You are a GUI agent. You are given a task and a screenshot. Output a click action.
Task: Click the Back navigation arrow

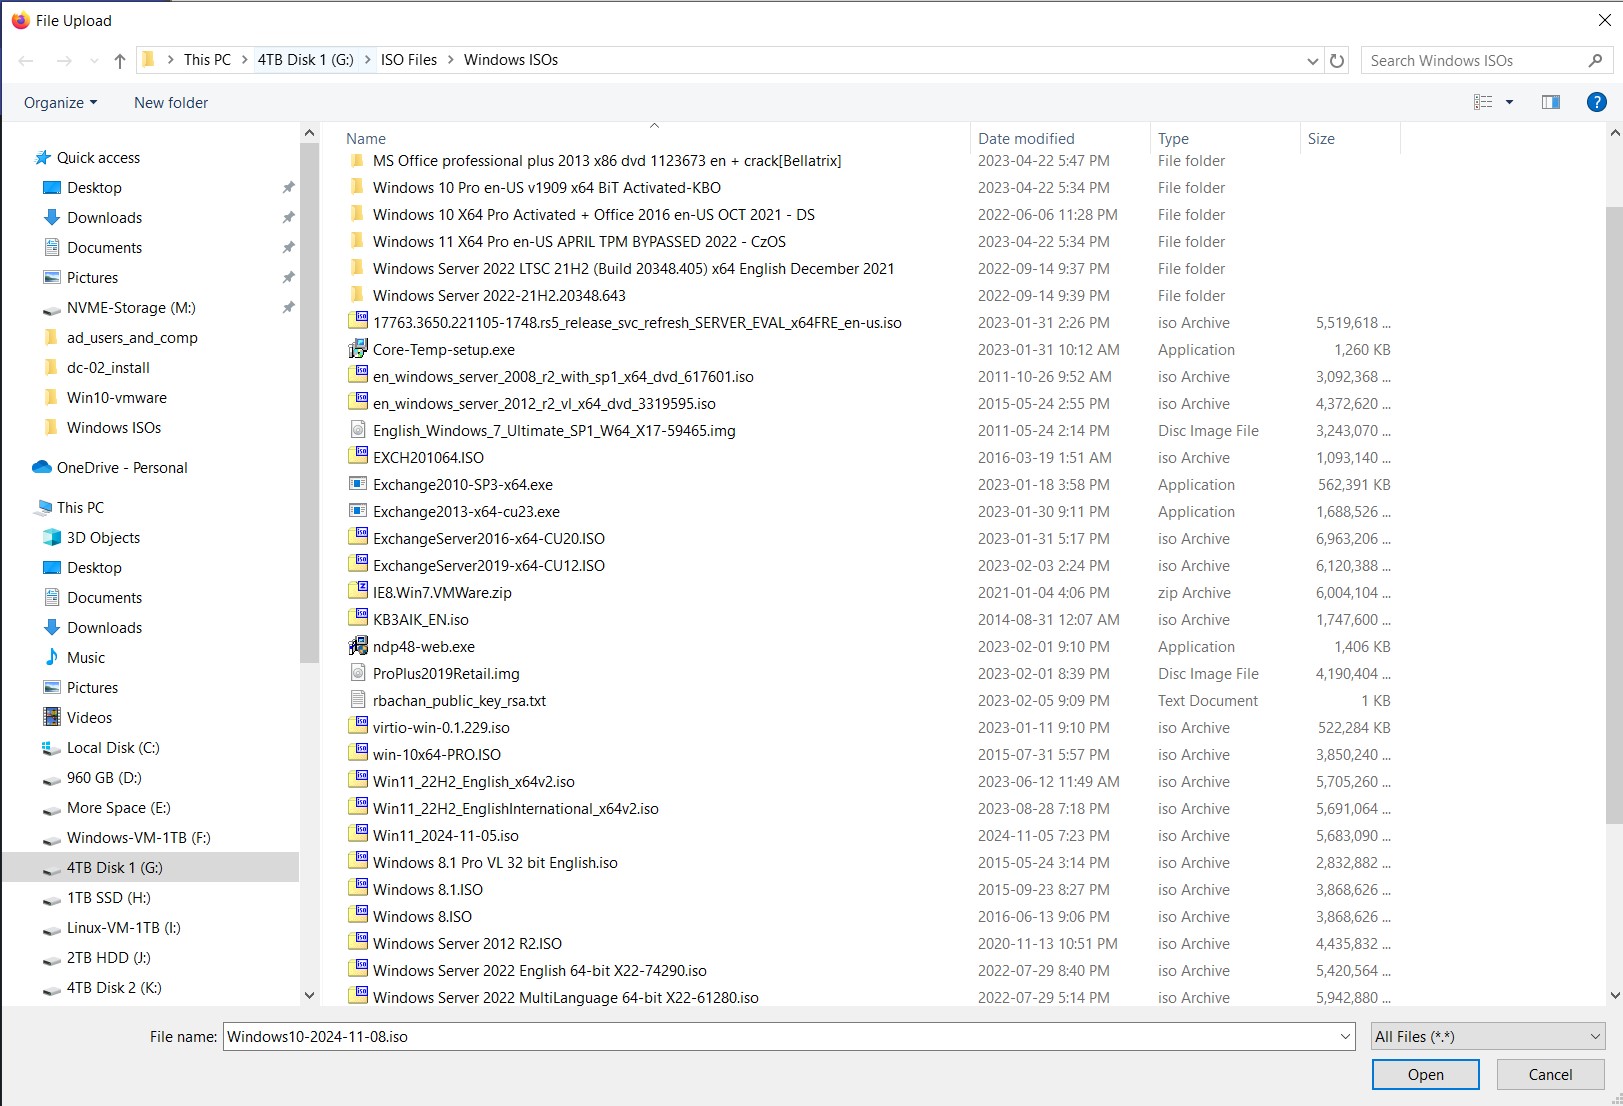[27, 61]
